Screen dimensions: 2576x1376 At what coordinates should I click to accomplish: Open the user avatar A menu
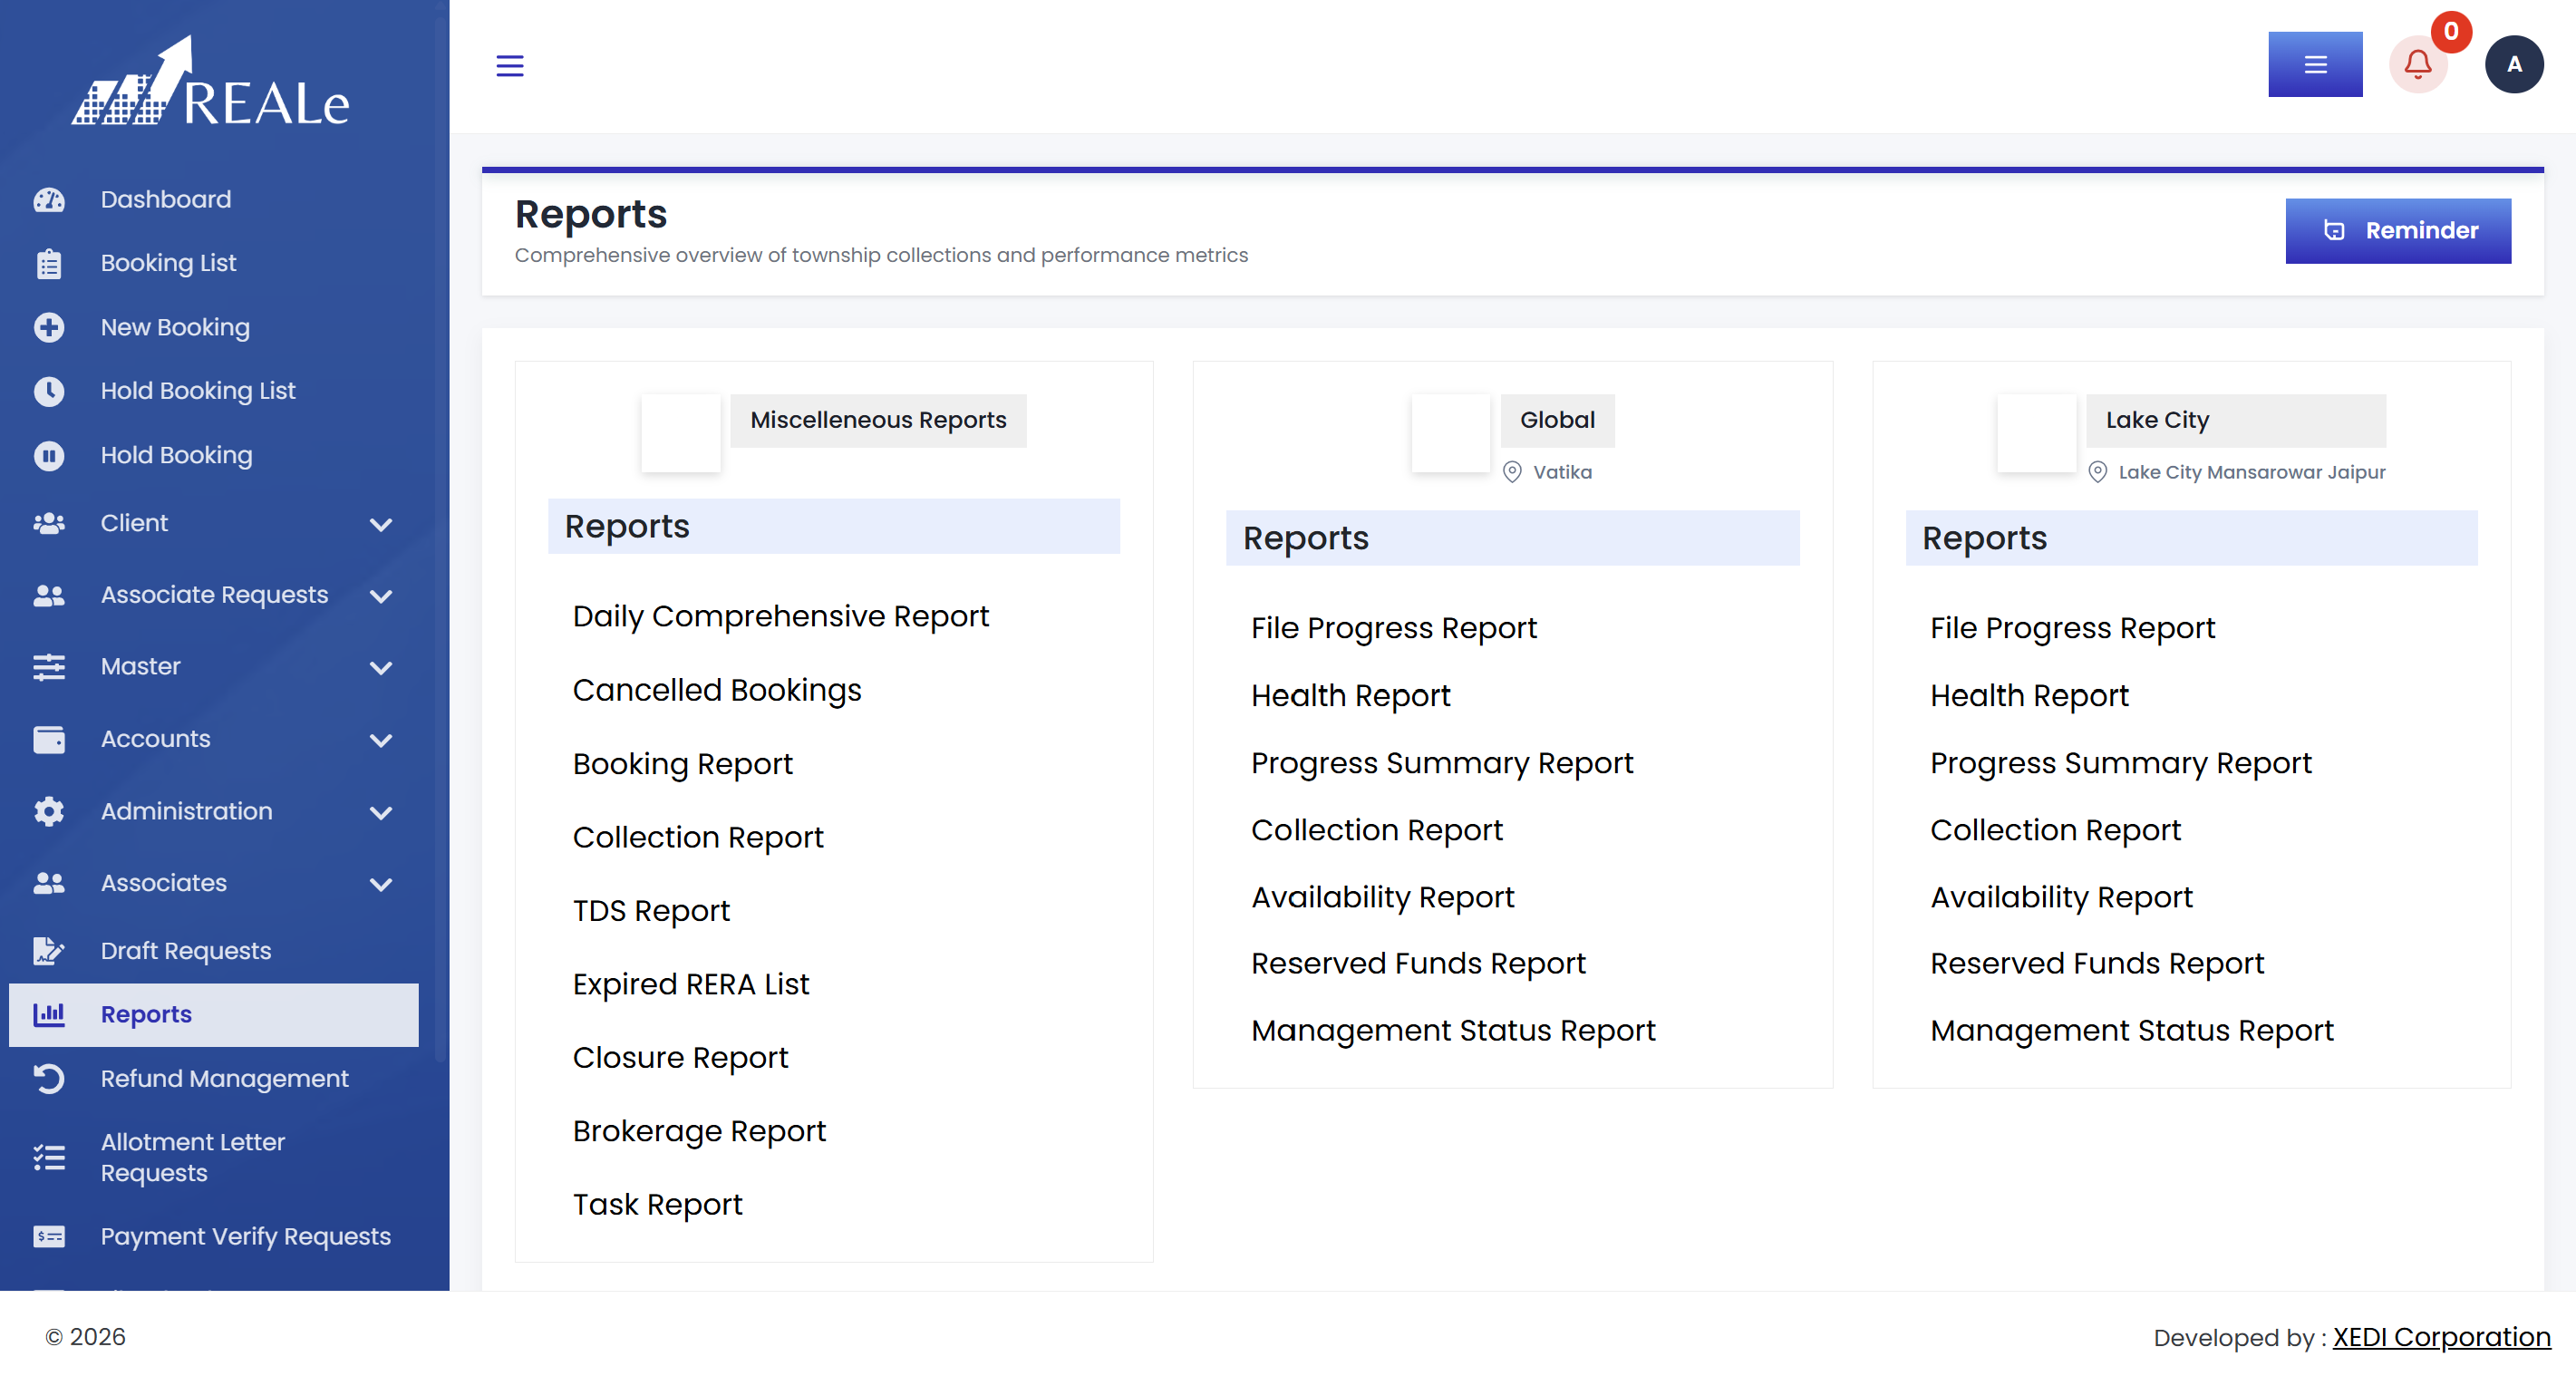click(2514, 65)
